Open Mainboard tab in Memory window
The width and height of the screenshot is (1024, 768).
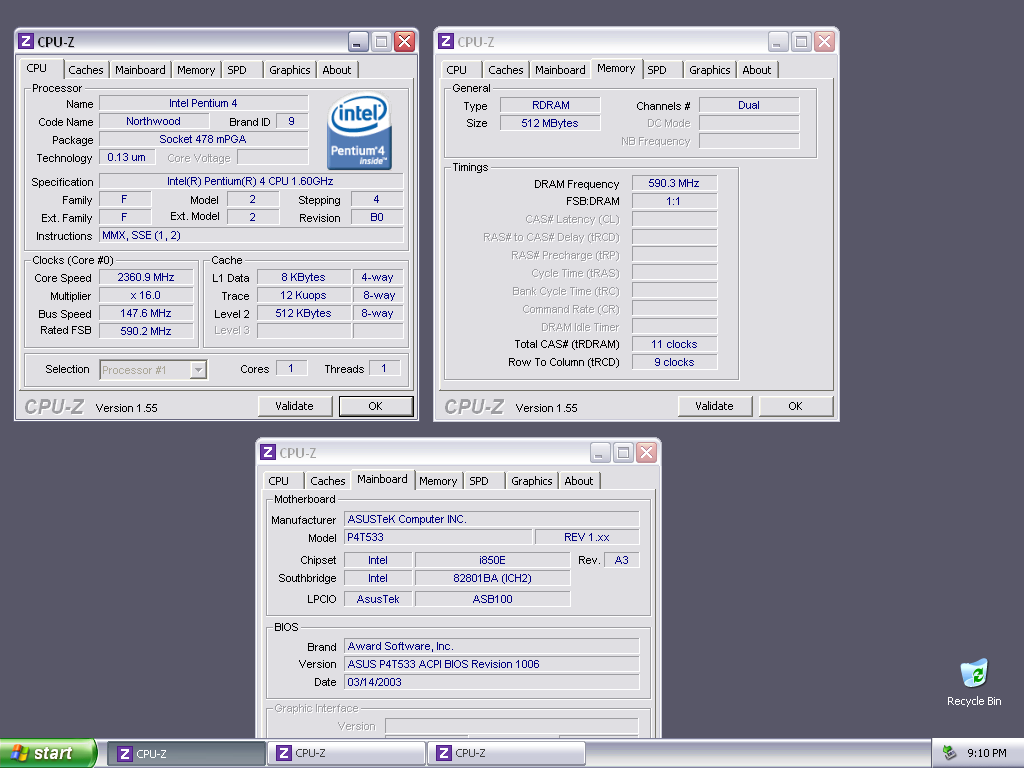coord(560,70)
